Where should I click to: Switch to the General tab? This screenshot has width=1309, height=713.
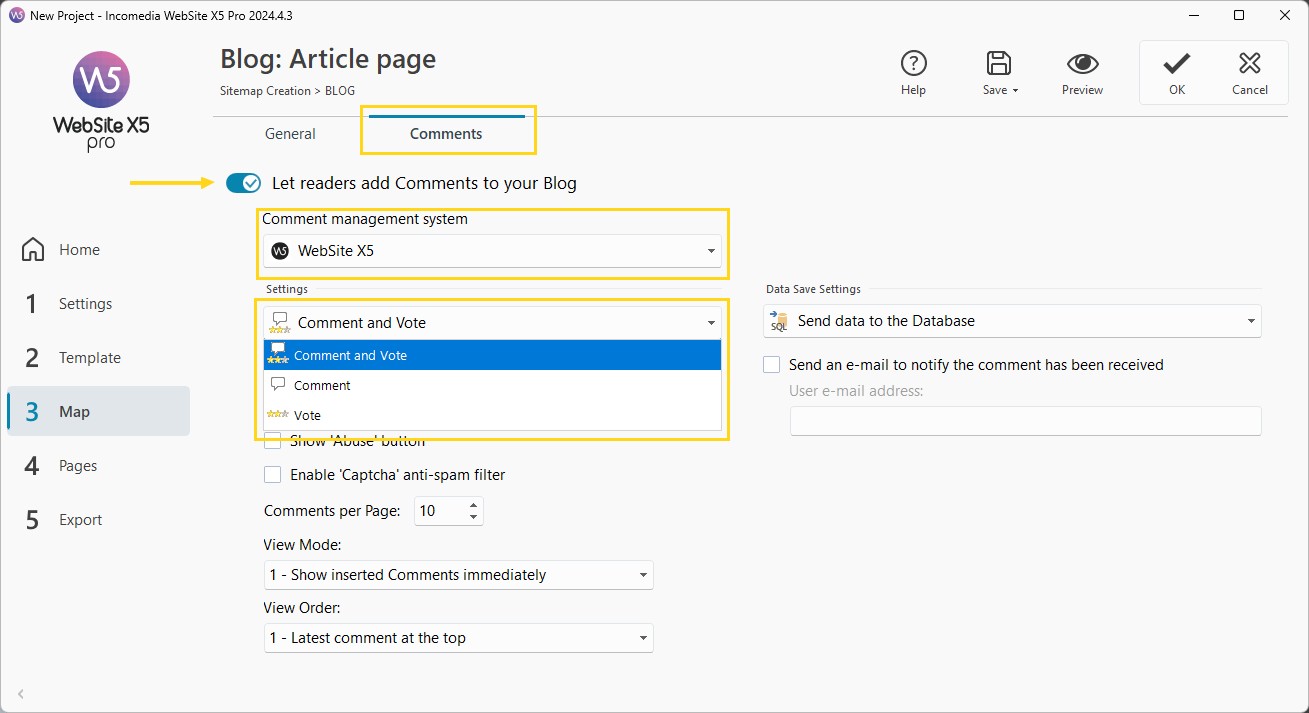(290, 134)
